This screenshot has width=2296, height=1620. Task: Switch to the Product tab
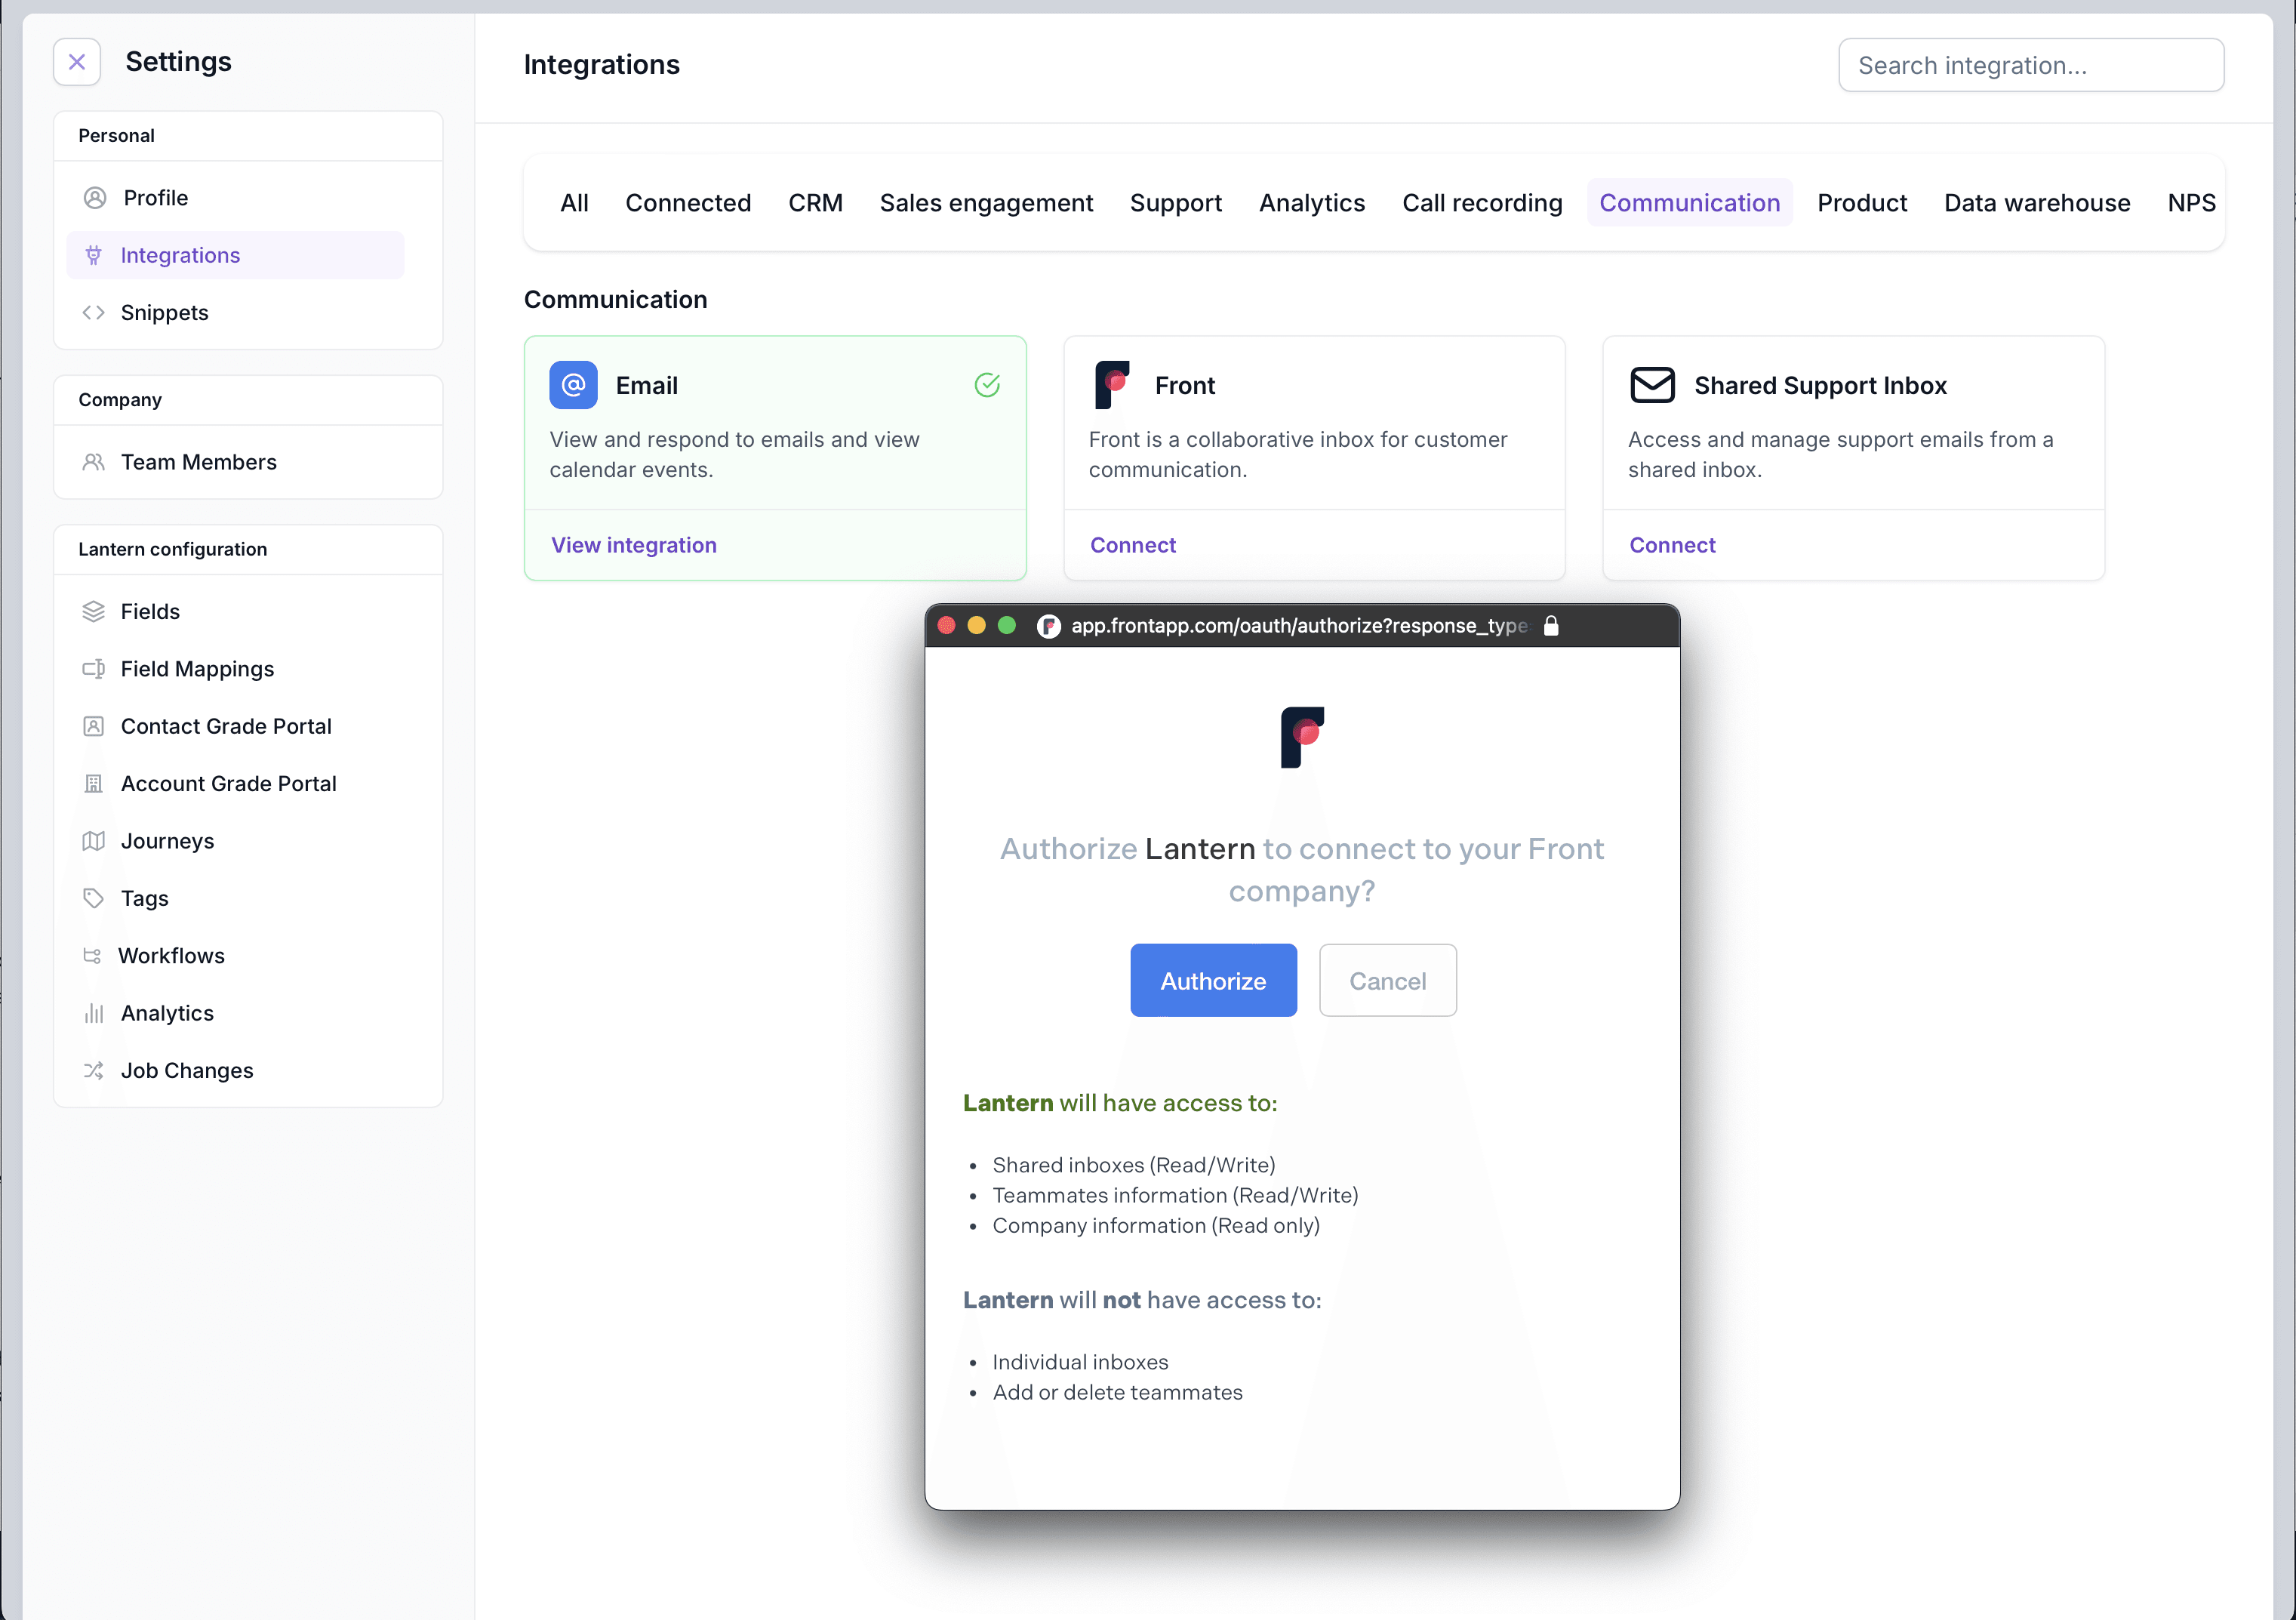1862,203
